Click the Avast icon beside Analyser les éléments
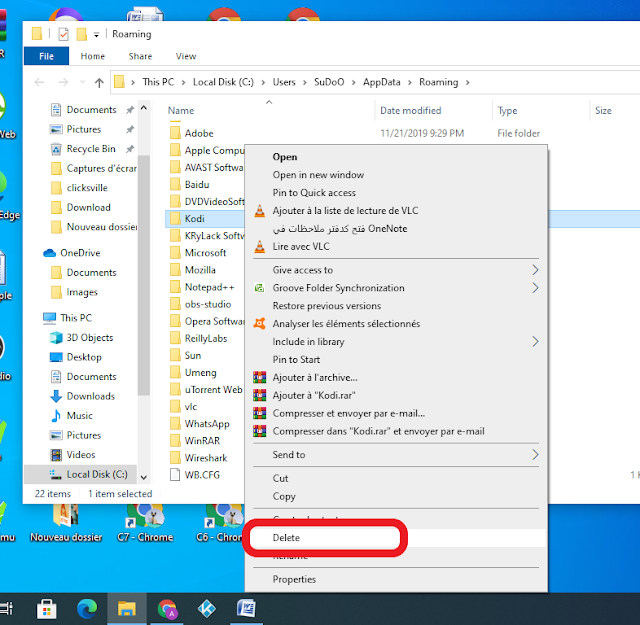 point(260,324)
